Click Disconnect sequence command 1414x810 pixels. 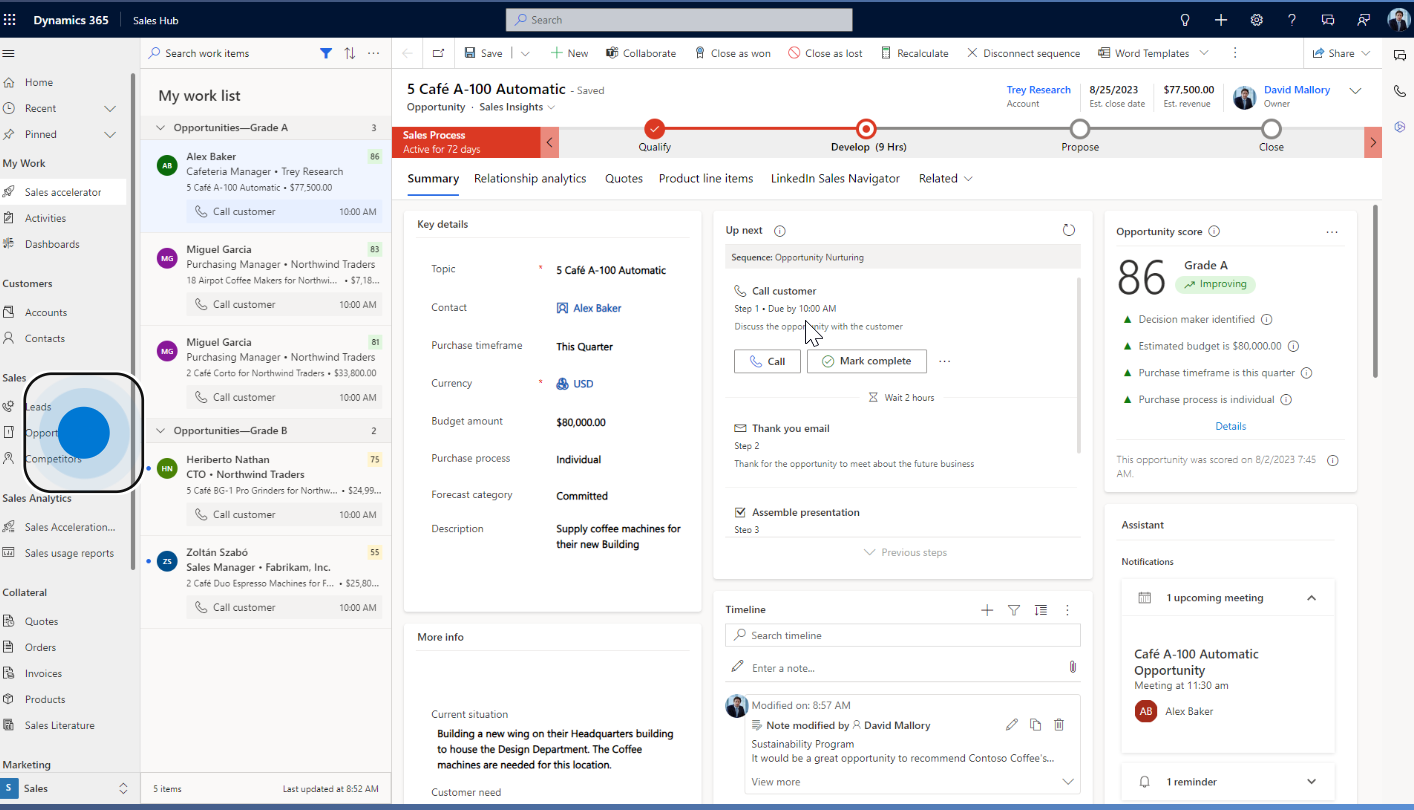coord(1023,53)
